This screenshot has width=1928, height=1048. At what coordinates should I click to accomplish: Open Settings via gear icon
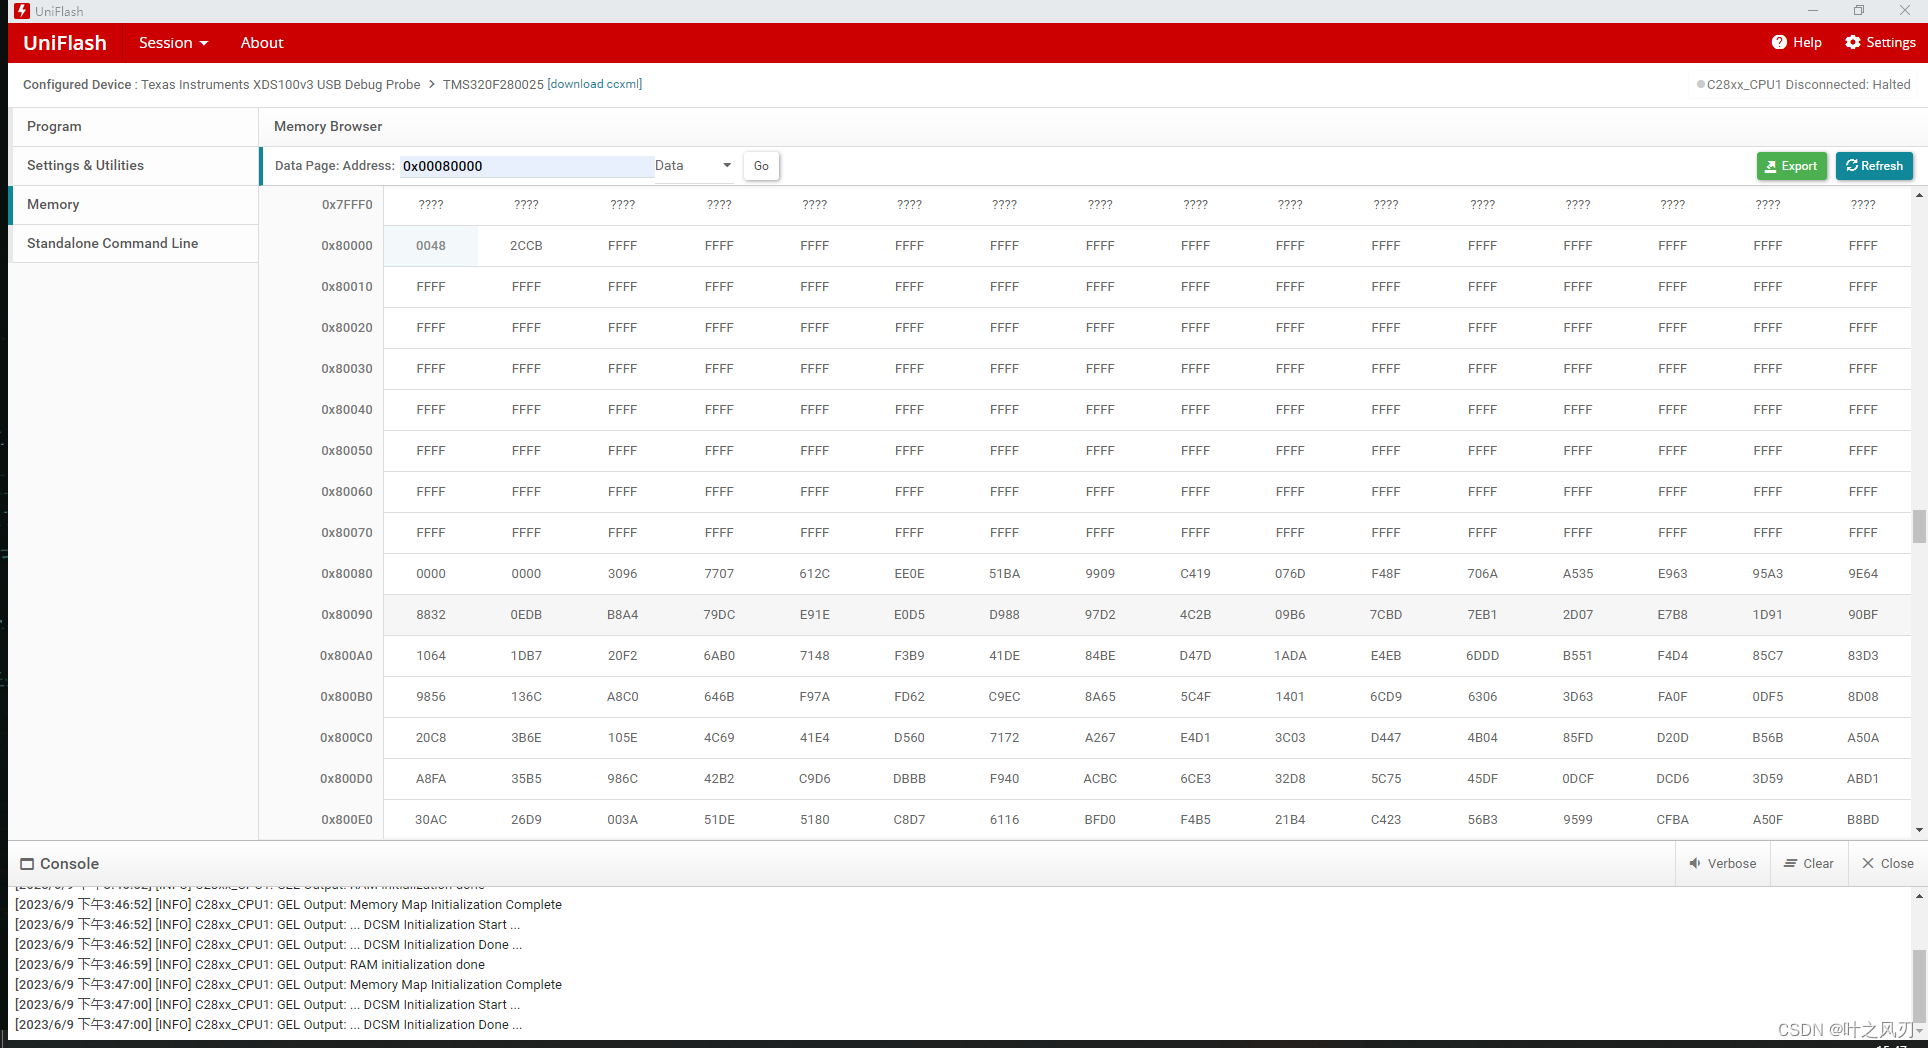[1853, 42]
